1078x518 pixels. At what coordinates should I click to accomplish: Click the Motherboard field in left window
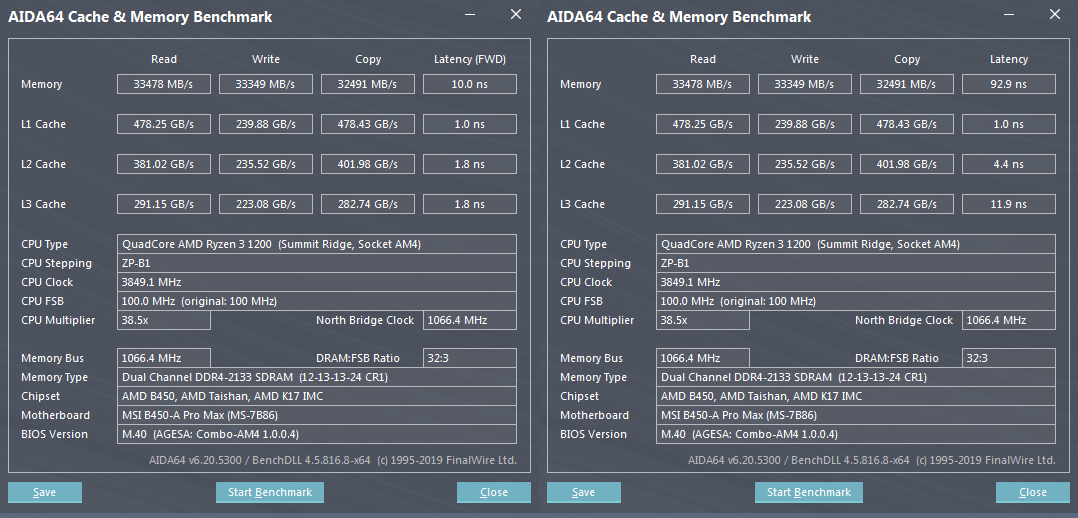click(x=317, y=415)
